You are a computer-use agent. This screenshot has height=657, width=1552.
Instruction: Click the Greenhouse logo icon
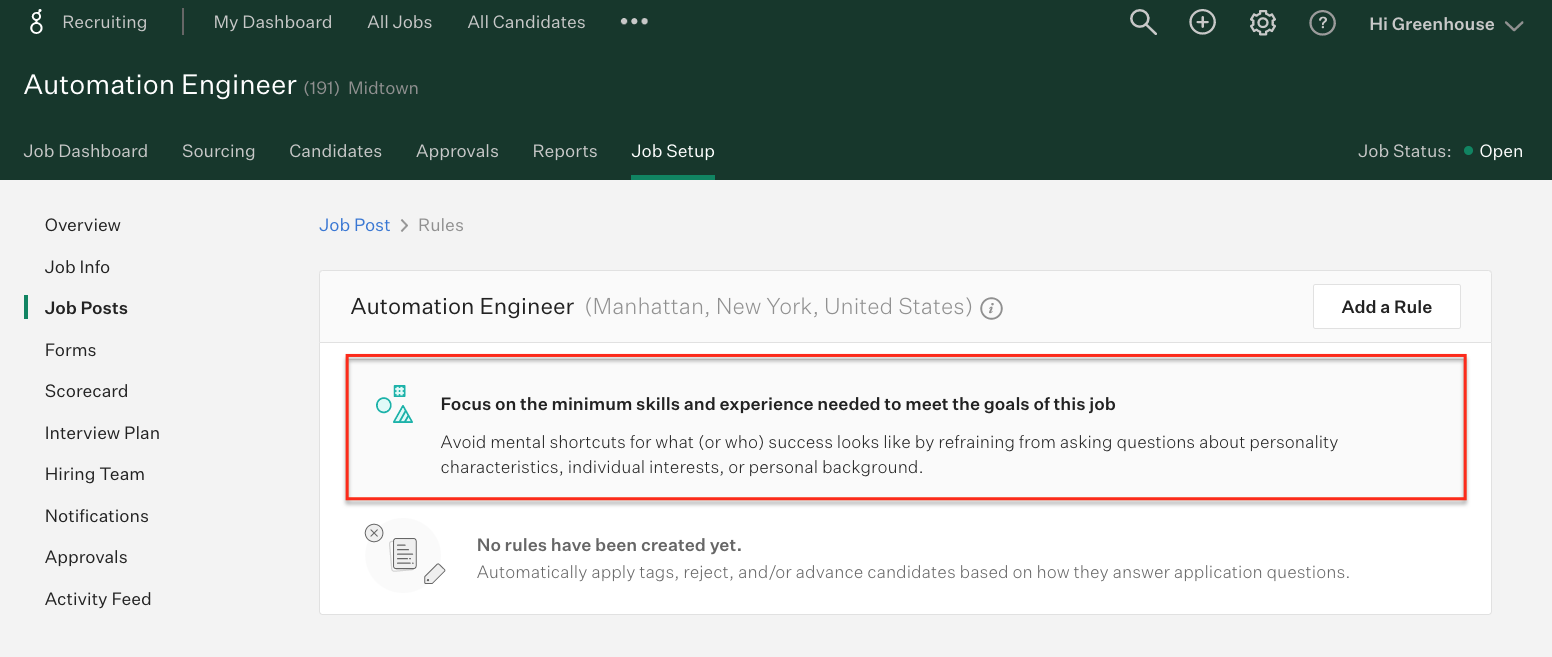pyautogui.click(x=37, y=22)
